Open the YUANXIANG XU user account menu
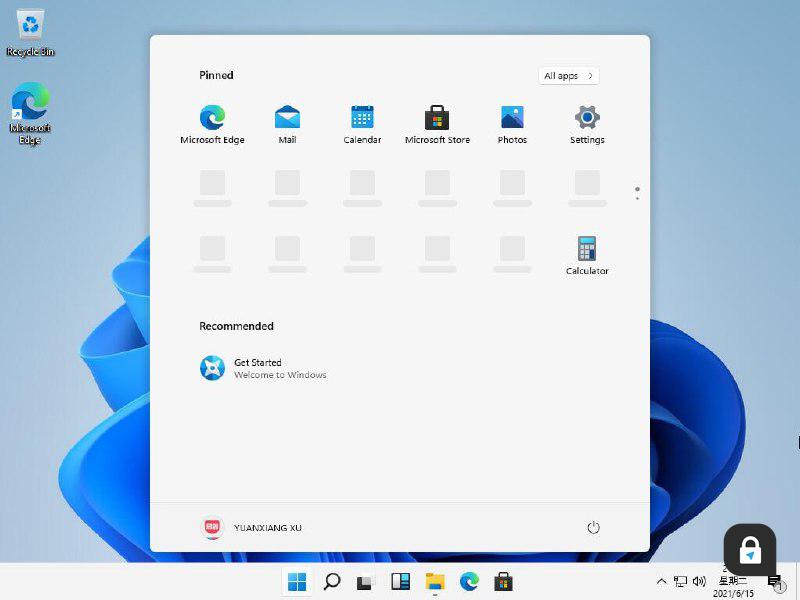The image size is (800, 600). click(x=251, y=528)
